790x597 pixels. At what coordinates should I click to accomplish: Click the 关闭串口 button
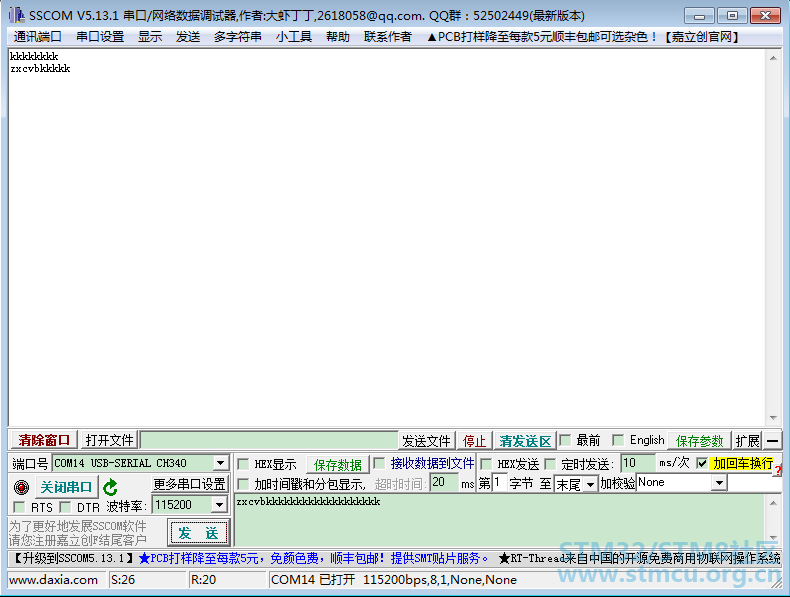tap(65, 487)
